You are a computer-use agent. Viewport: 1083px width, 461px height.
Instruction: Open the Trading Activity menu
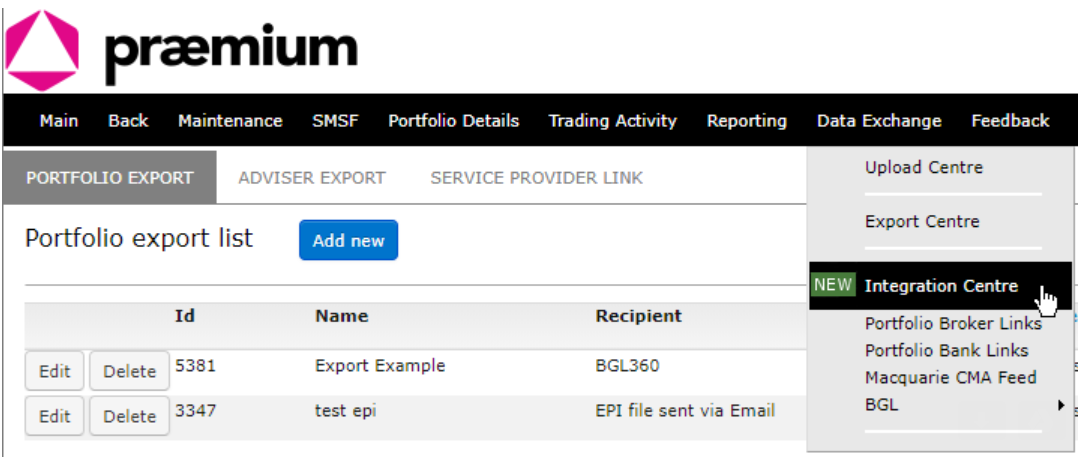(613, 121)
